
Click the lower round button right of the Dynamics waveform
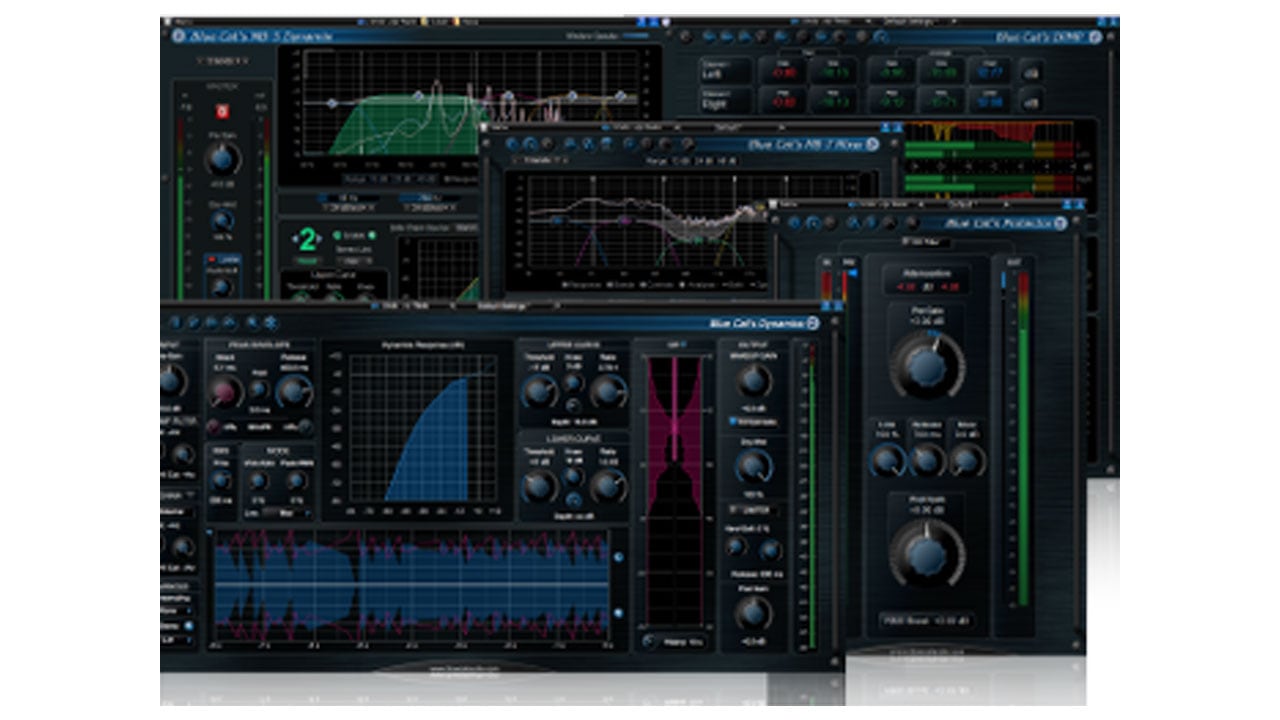619,612
